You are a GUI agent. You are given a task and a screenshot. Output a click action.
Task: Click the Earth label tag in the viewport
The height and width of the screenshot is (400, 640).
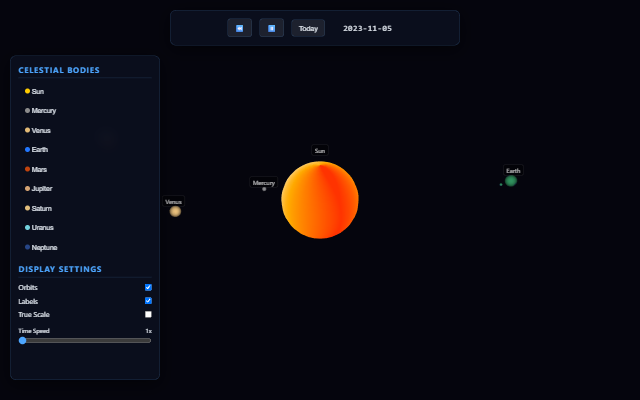513,171
